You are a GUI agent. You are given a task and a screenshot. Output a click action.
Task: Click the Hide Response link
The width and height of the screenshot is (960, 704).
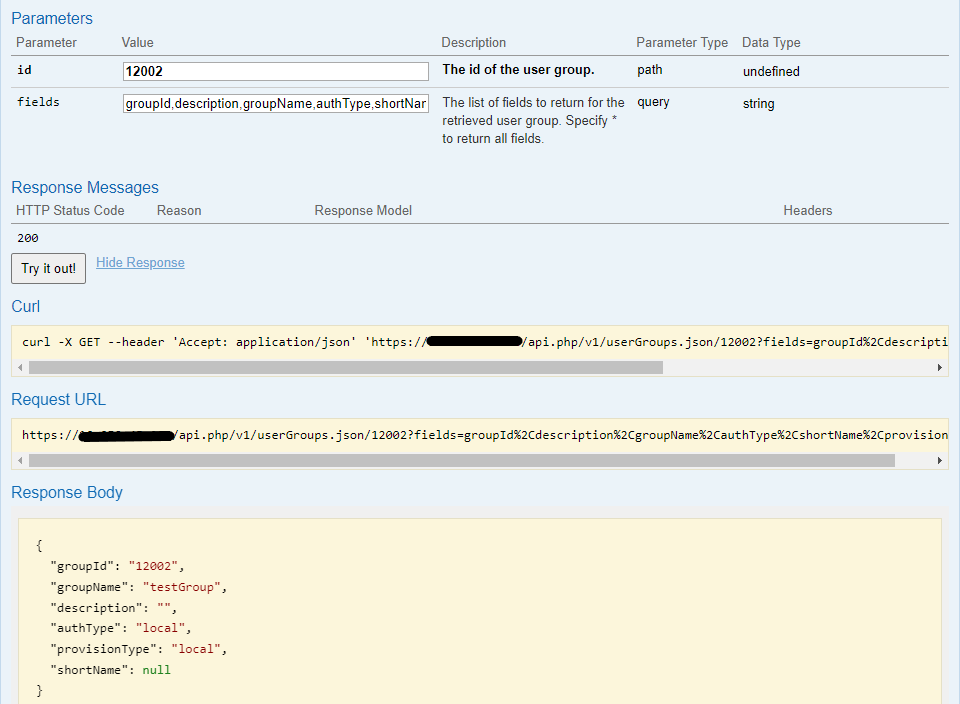140,263
